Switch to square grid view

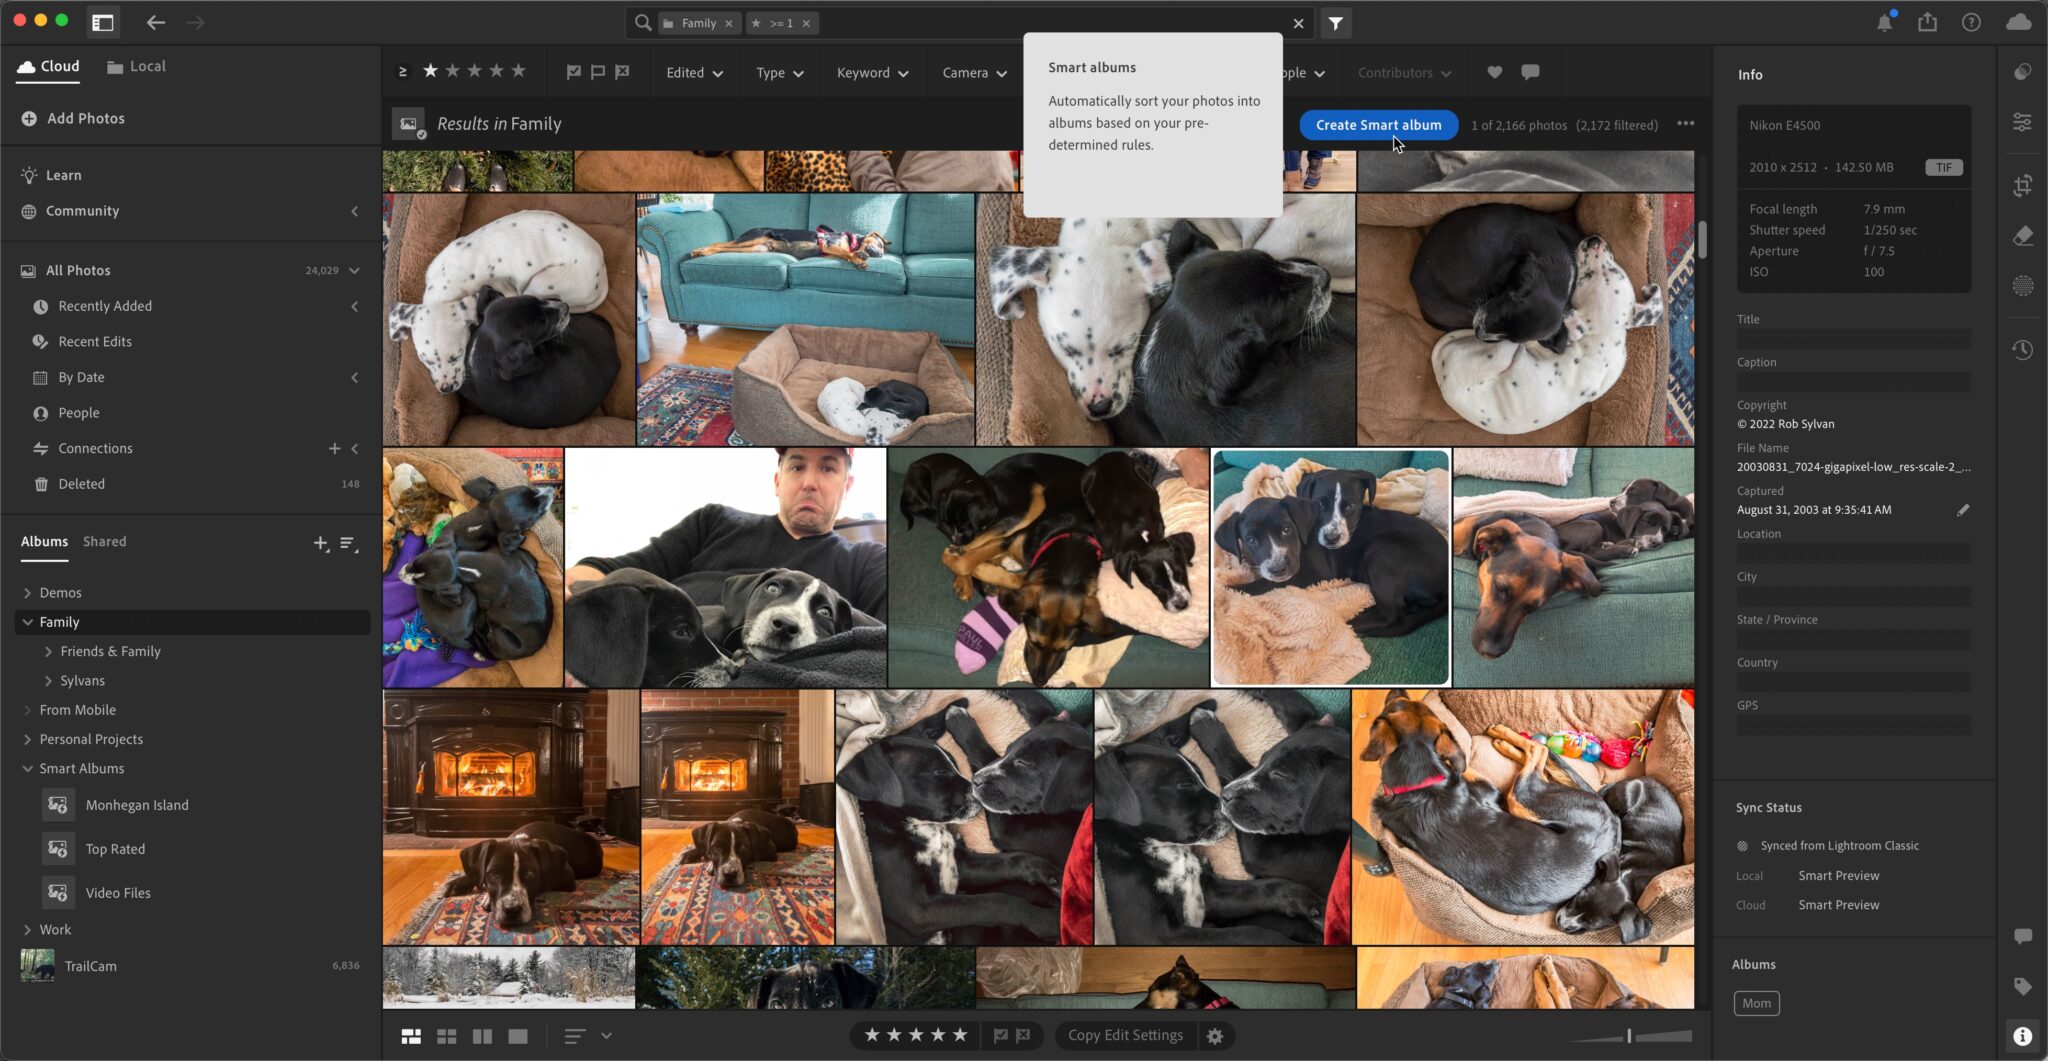pyautogui.click(x=447, y=1035)
